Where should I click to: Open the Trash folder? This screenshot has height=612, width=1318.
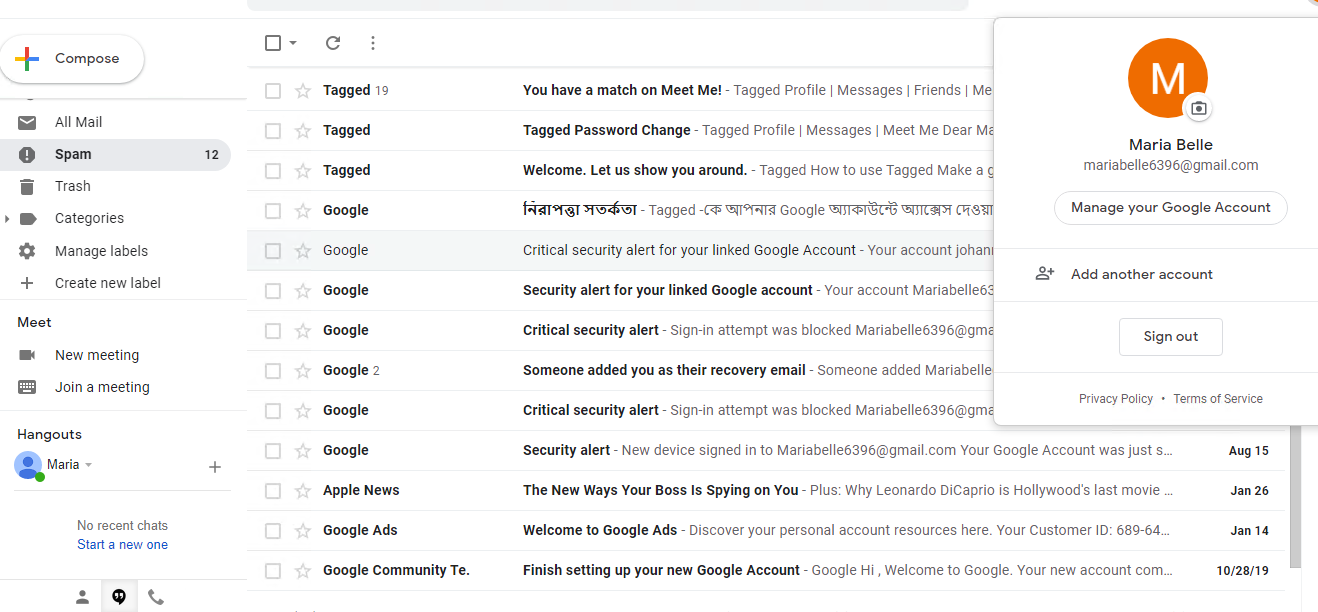73,186
